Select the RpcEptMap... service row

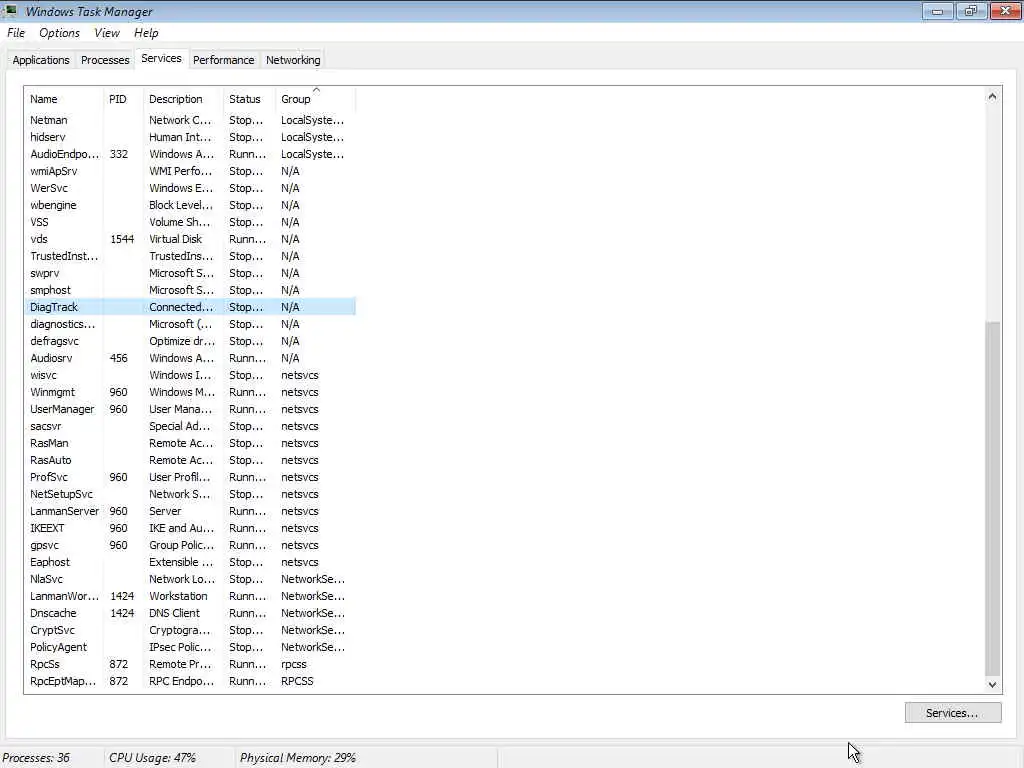click(x=191, y=680)
